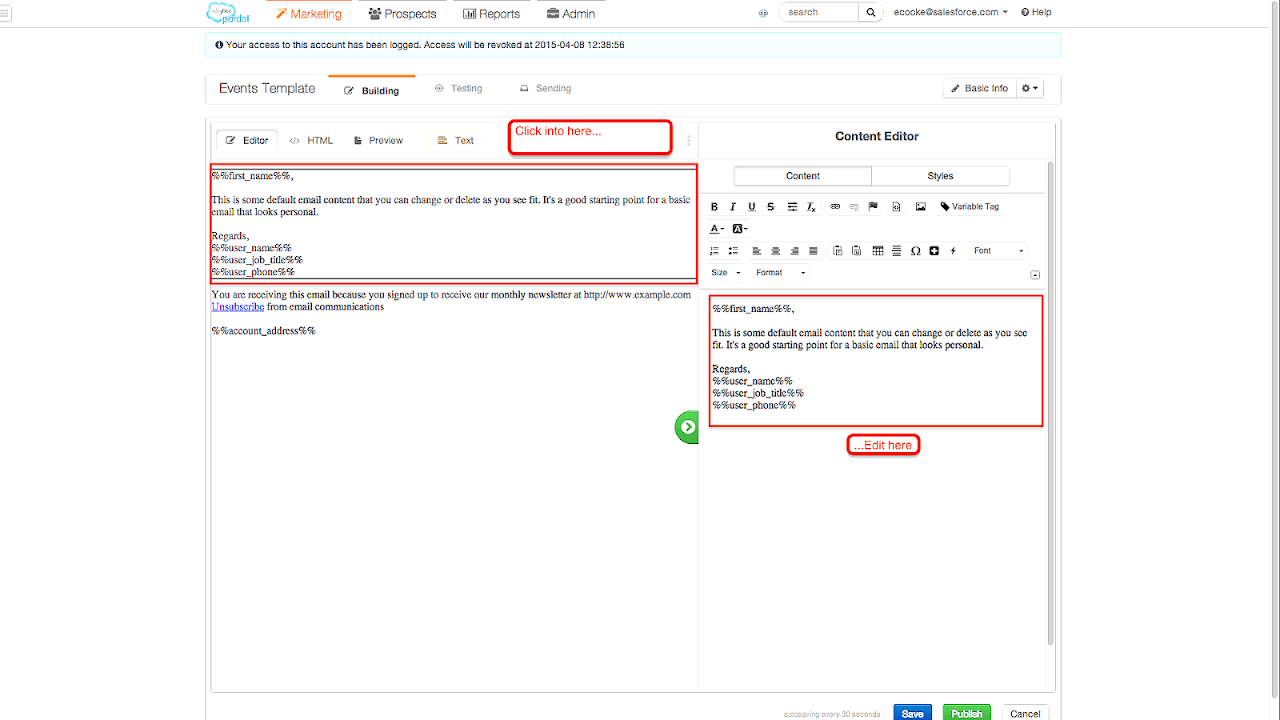Switch to the Content tab
The height and width of the screenshot is (720, 1280).
pos(803,176)
